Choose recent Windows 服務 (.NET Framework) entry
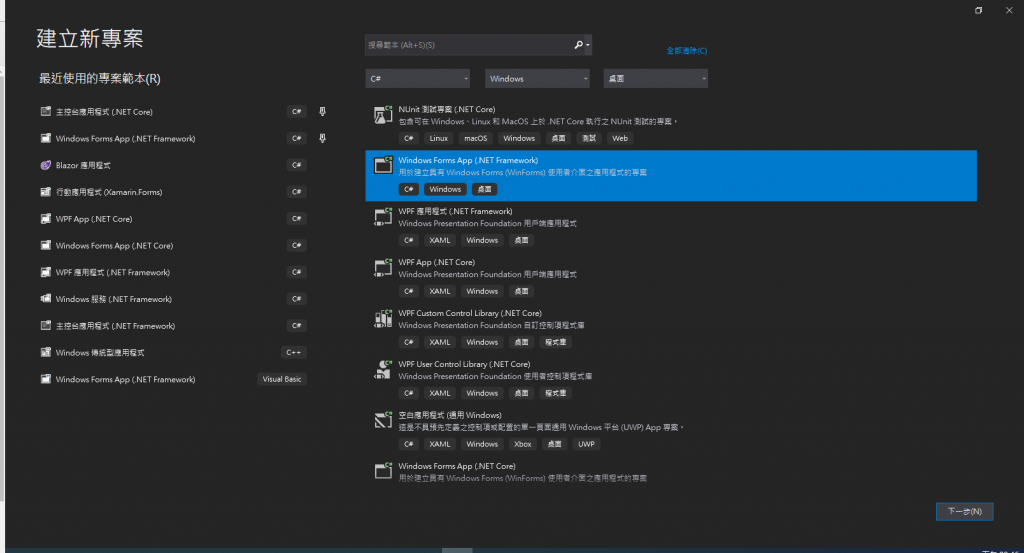Screen dimensions: 1024x553 tap(173, 299)
